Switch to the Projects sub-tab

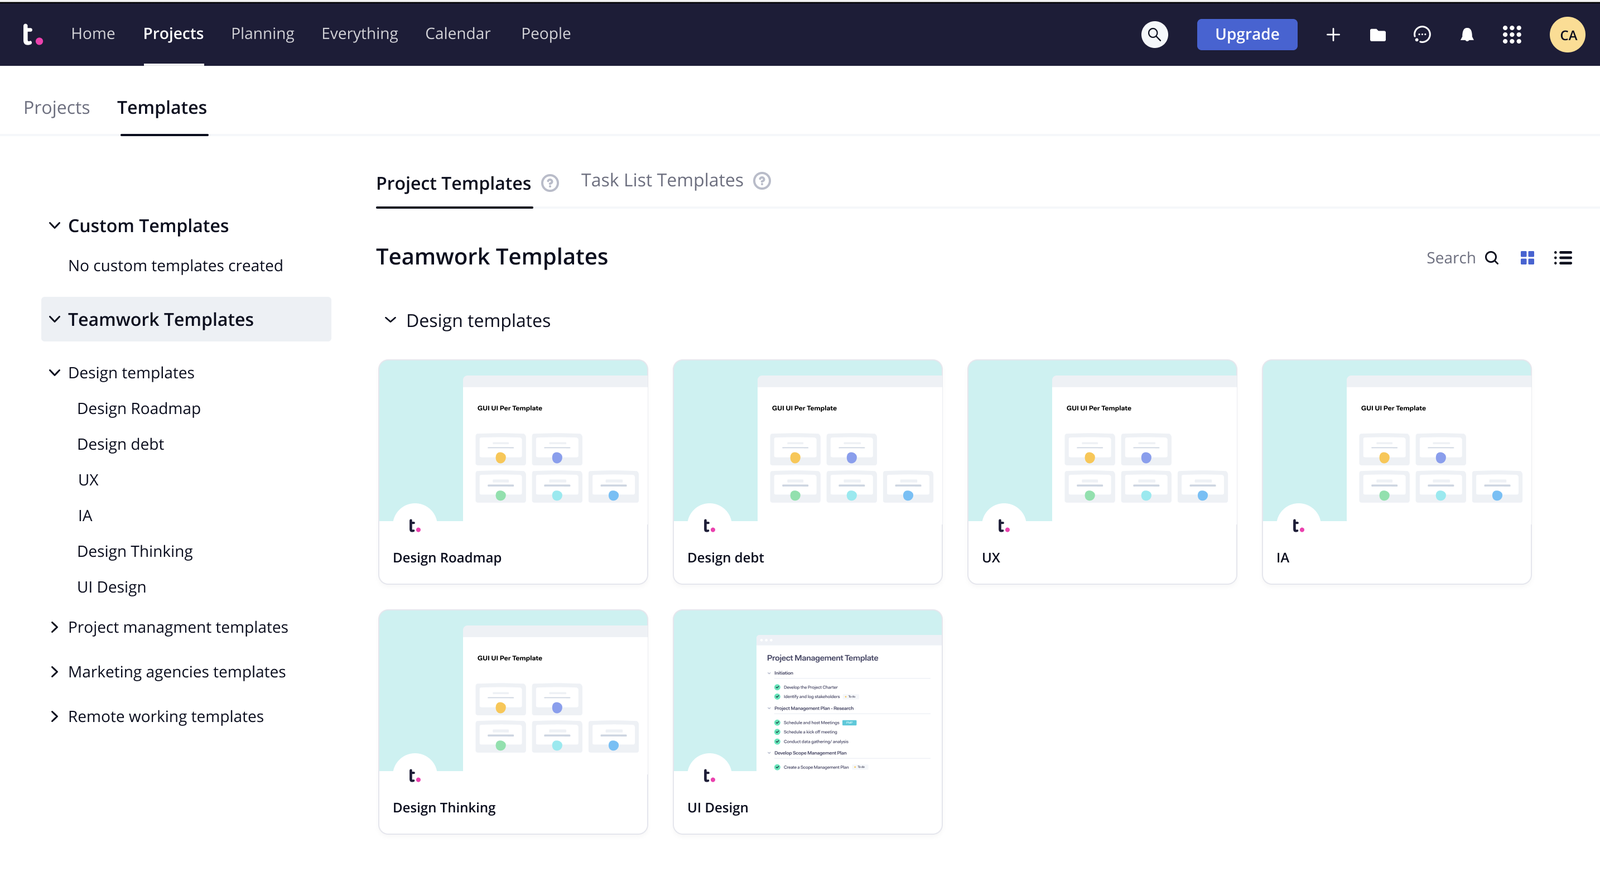click(x=57, y=108)
